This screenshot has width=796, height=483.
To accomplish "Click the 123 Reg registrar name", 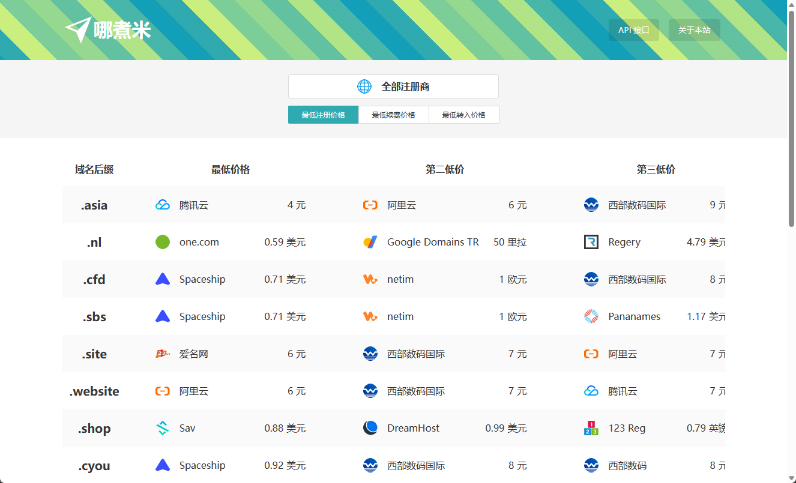I will [x=627, y=429].
